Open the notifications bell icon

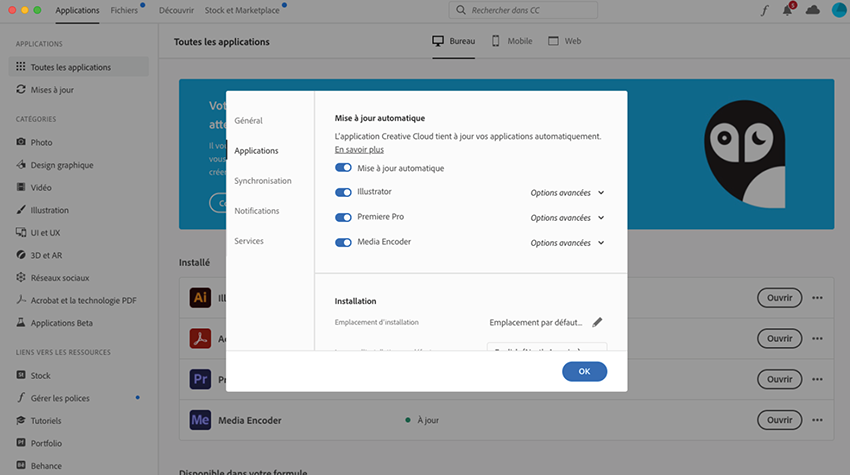click(x=788, y=10)
